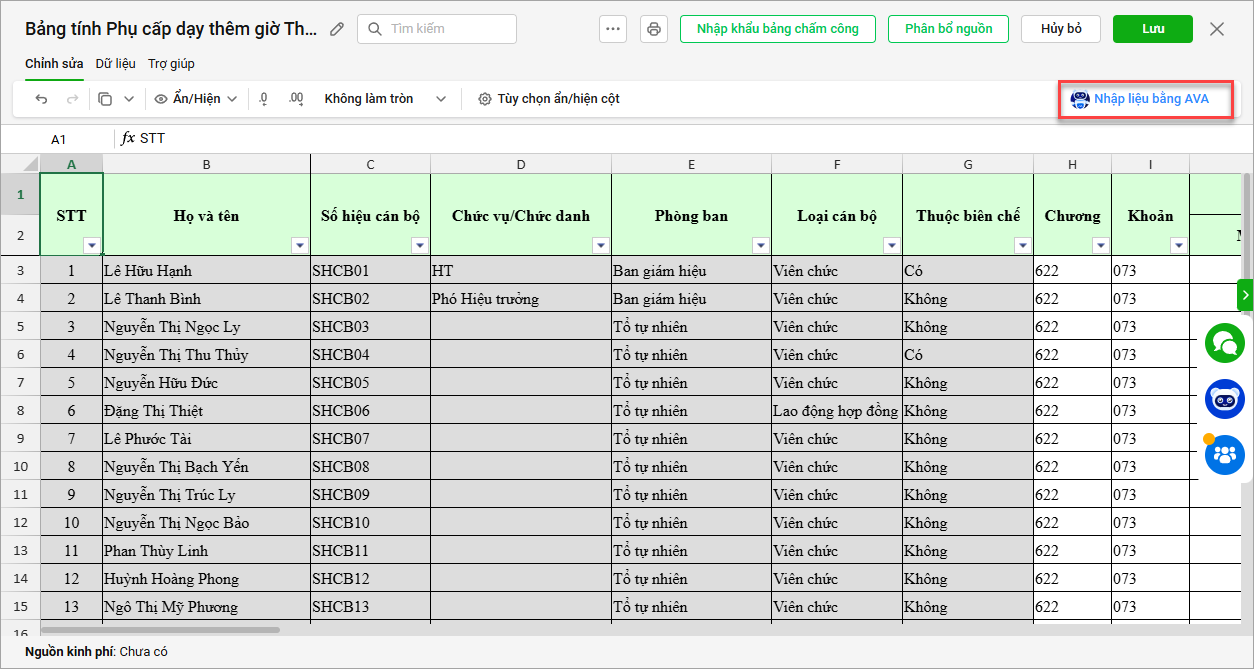This screenshot has width=1254, height=669.
Task: Click the blue community people icon
Action: pos(1225,455)
